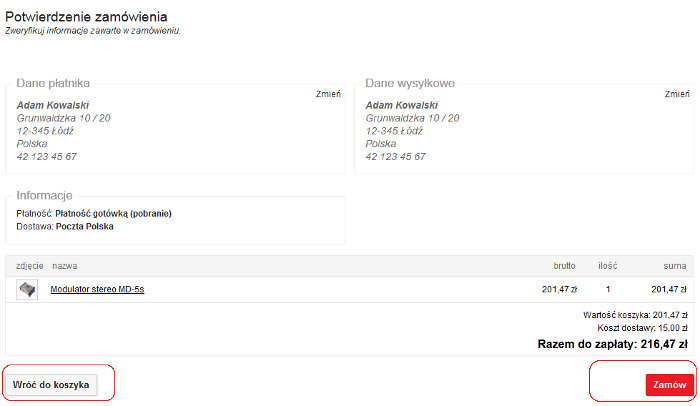Screen dimensions: 700x406
Task: Click the Potwierdzenie zamówienia heading
Action: [86, 17]
